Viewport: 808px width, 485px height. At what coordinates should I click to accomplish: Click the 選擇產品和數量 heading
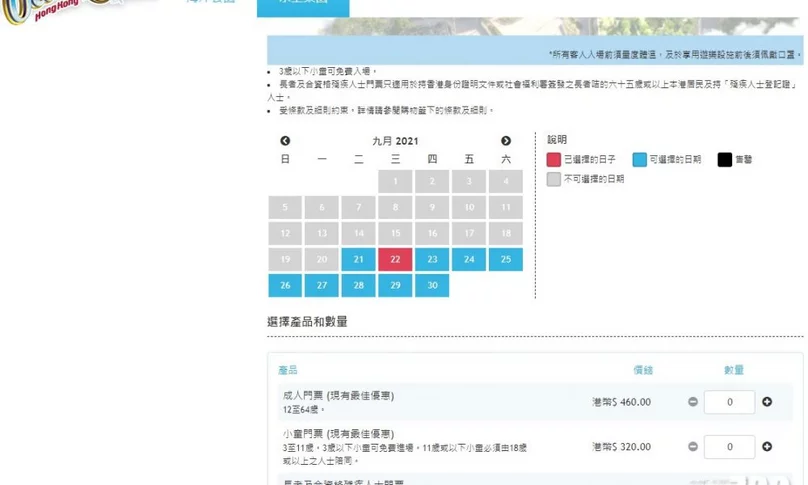[307, 322]
